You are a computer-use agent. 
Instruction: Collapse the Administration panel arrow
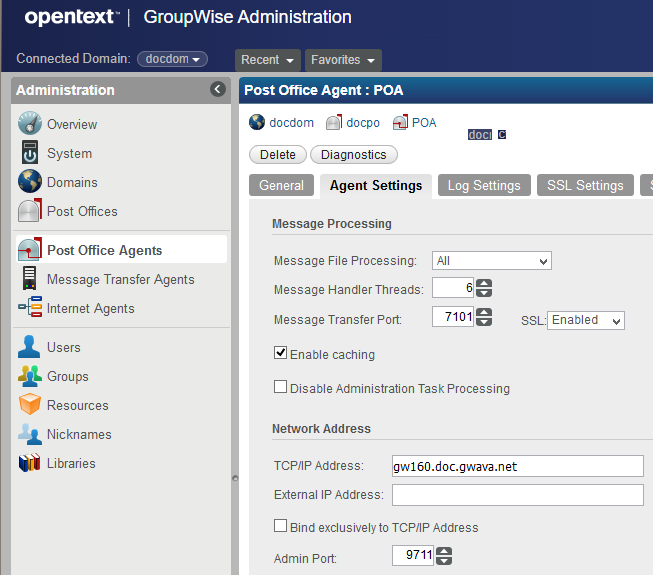(218, 89)
